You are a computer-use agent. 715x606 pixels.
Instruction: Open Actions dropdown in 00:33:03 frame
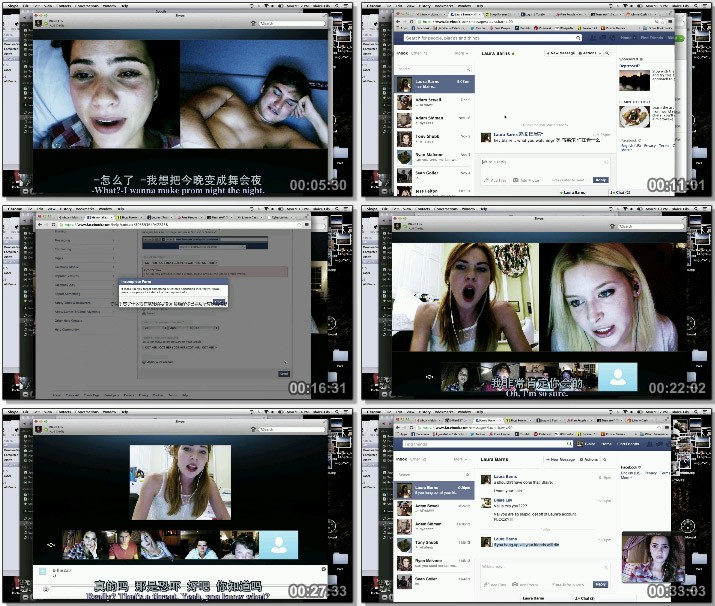pyautogui.click(x=589, y=460)
